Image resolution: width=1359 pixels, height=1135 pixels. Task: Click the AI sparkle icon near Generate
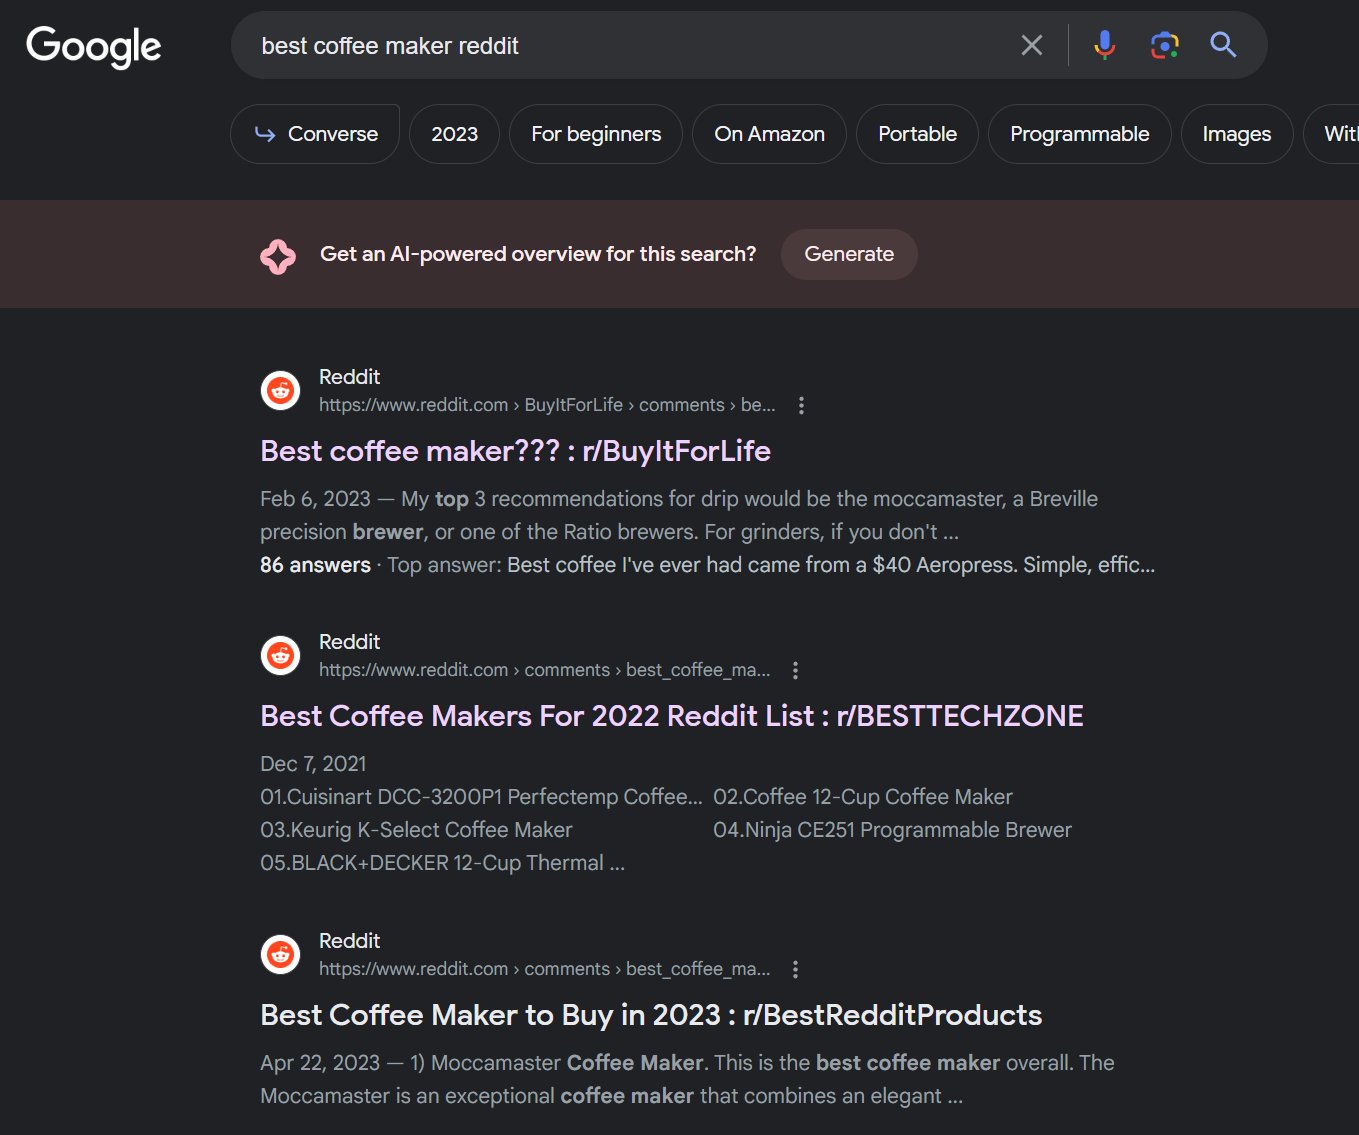point(277,254)
